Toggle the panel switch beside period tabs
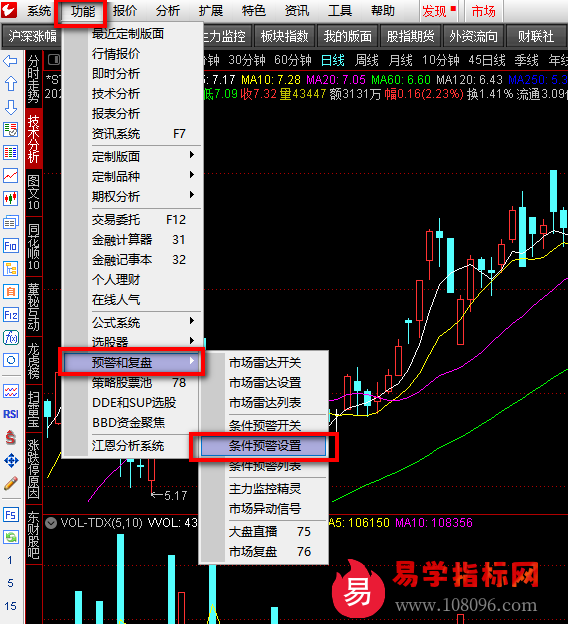This screenshot has height=624, width=568. [x=54, y=60]
